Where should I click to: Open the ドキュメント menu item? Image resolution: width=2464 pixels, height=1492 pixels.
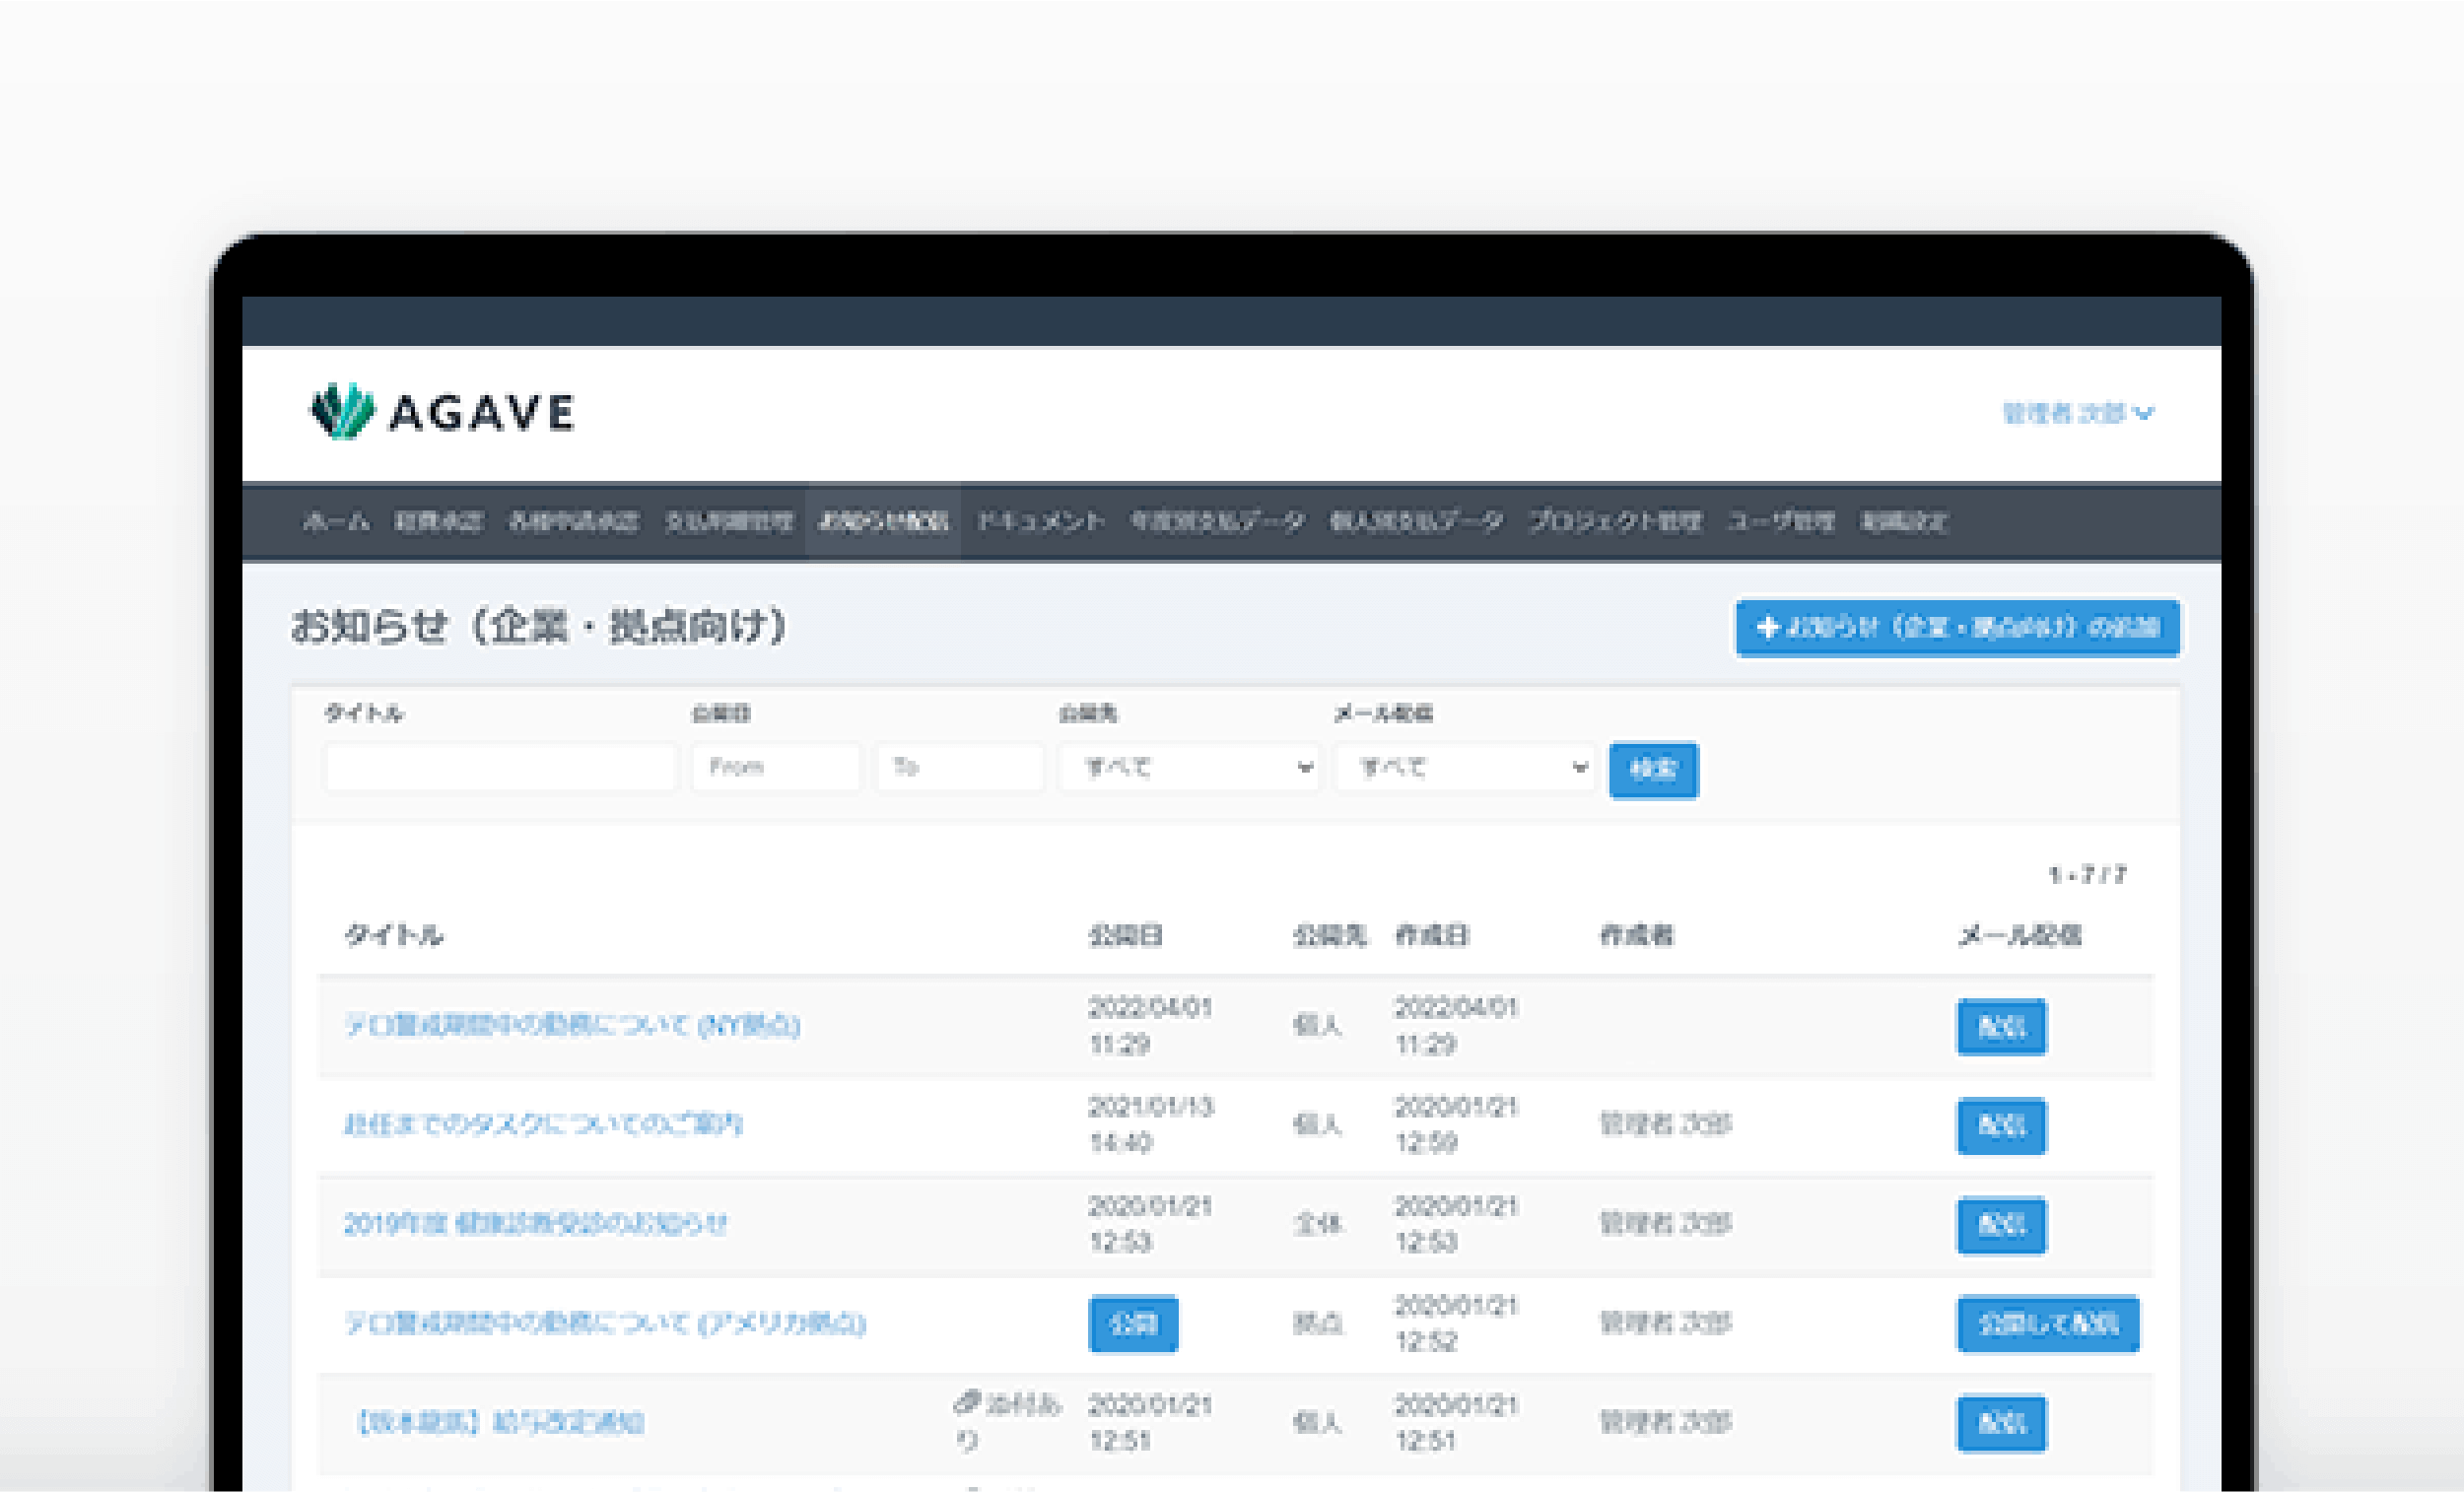[x=1040, y=521]
